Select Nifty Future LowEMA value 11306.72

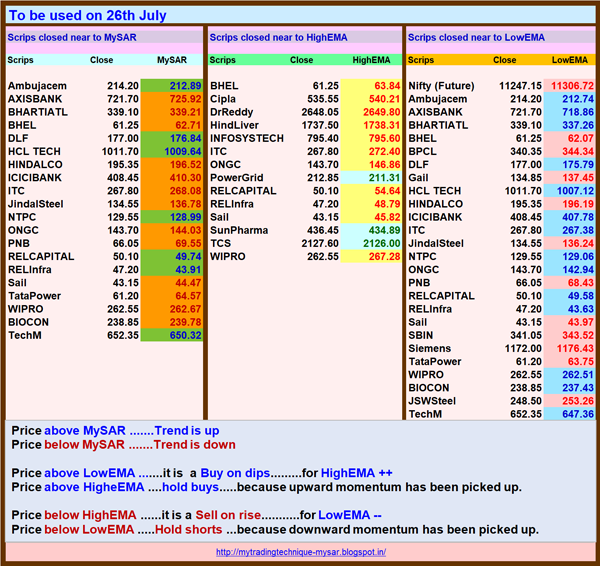(x=572, y=86)
